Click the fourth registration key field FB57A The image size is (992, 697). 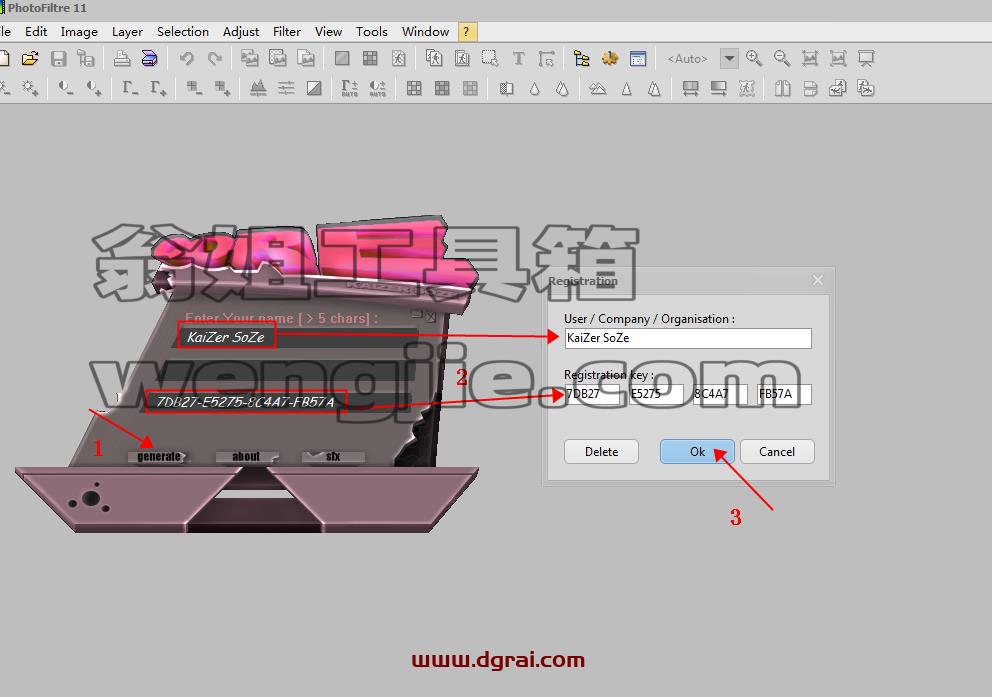click(x=784, y=394)
